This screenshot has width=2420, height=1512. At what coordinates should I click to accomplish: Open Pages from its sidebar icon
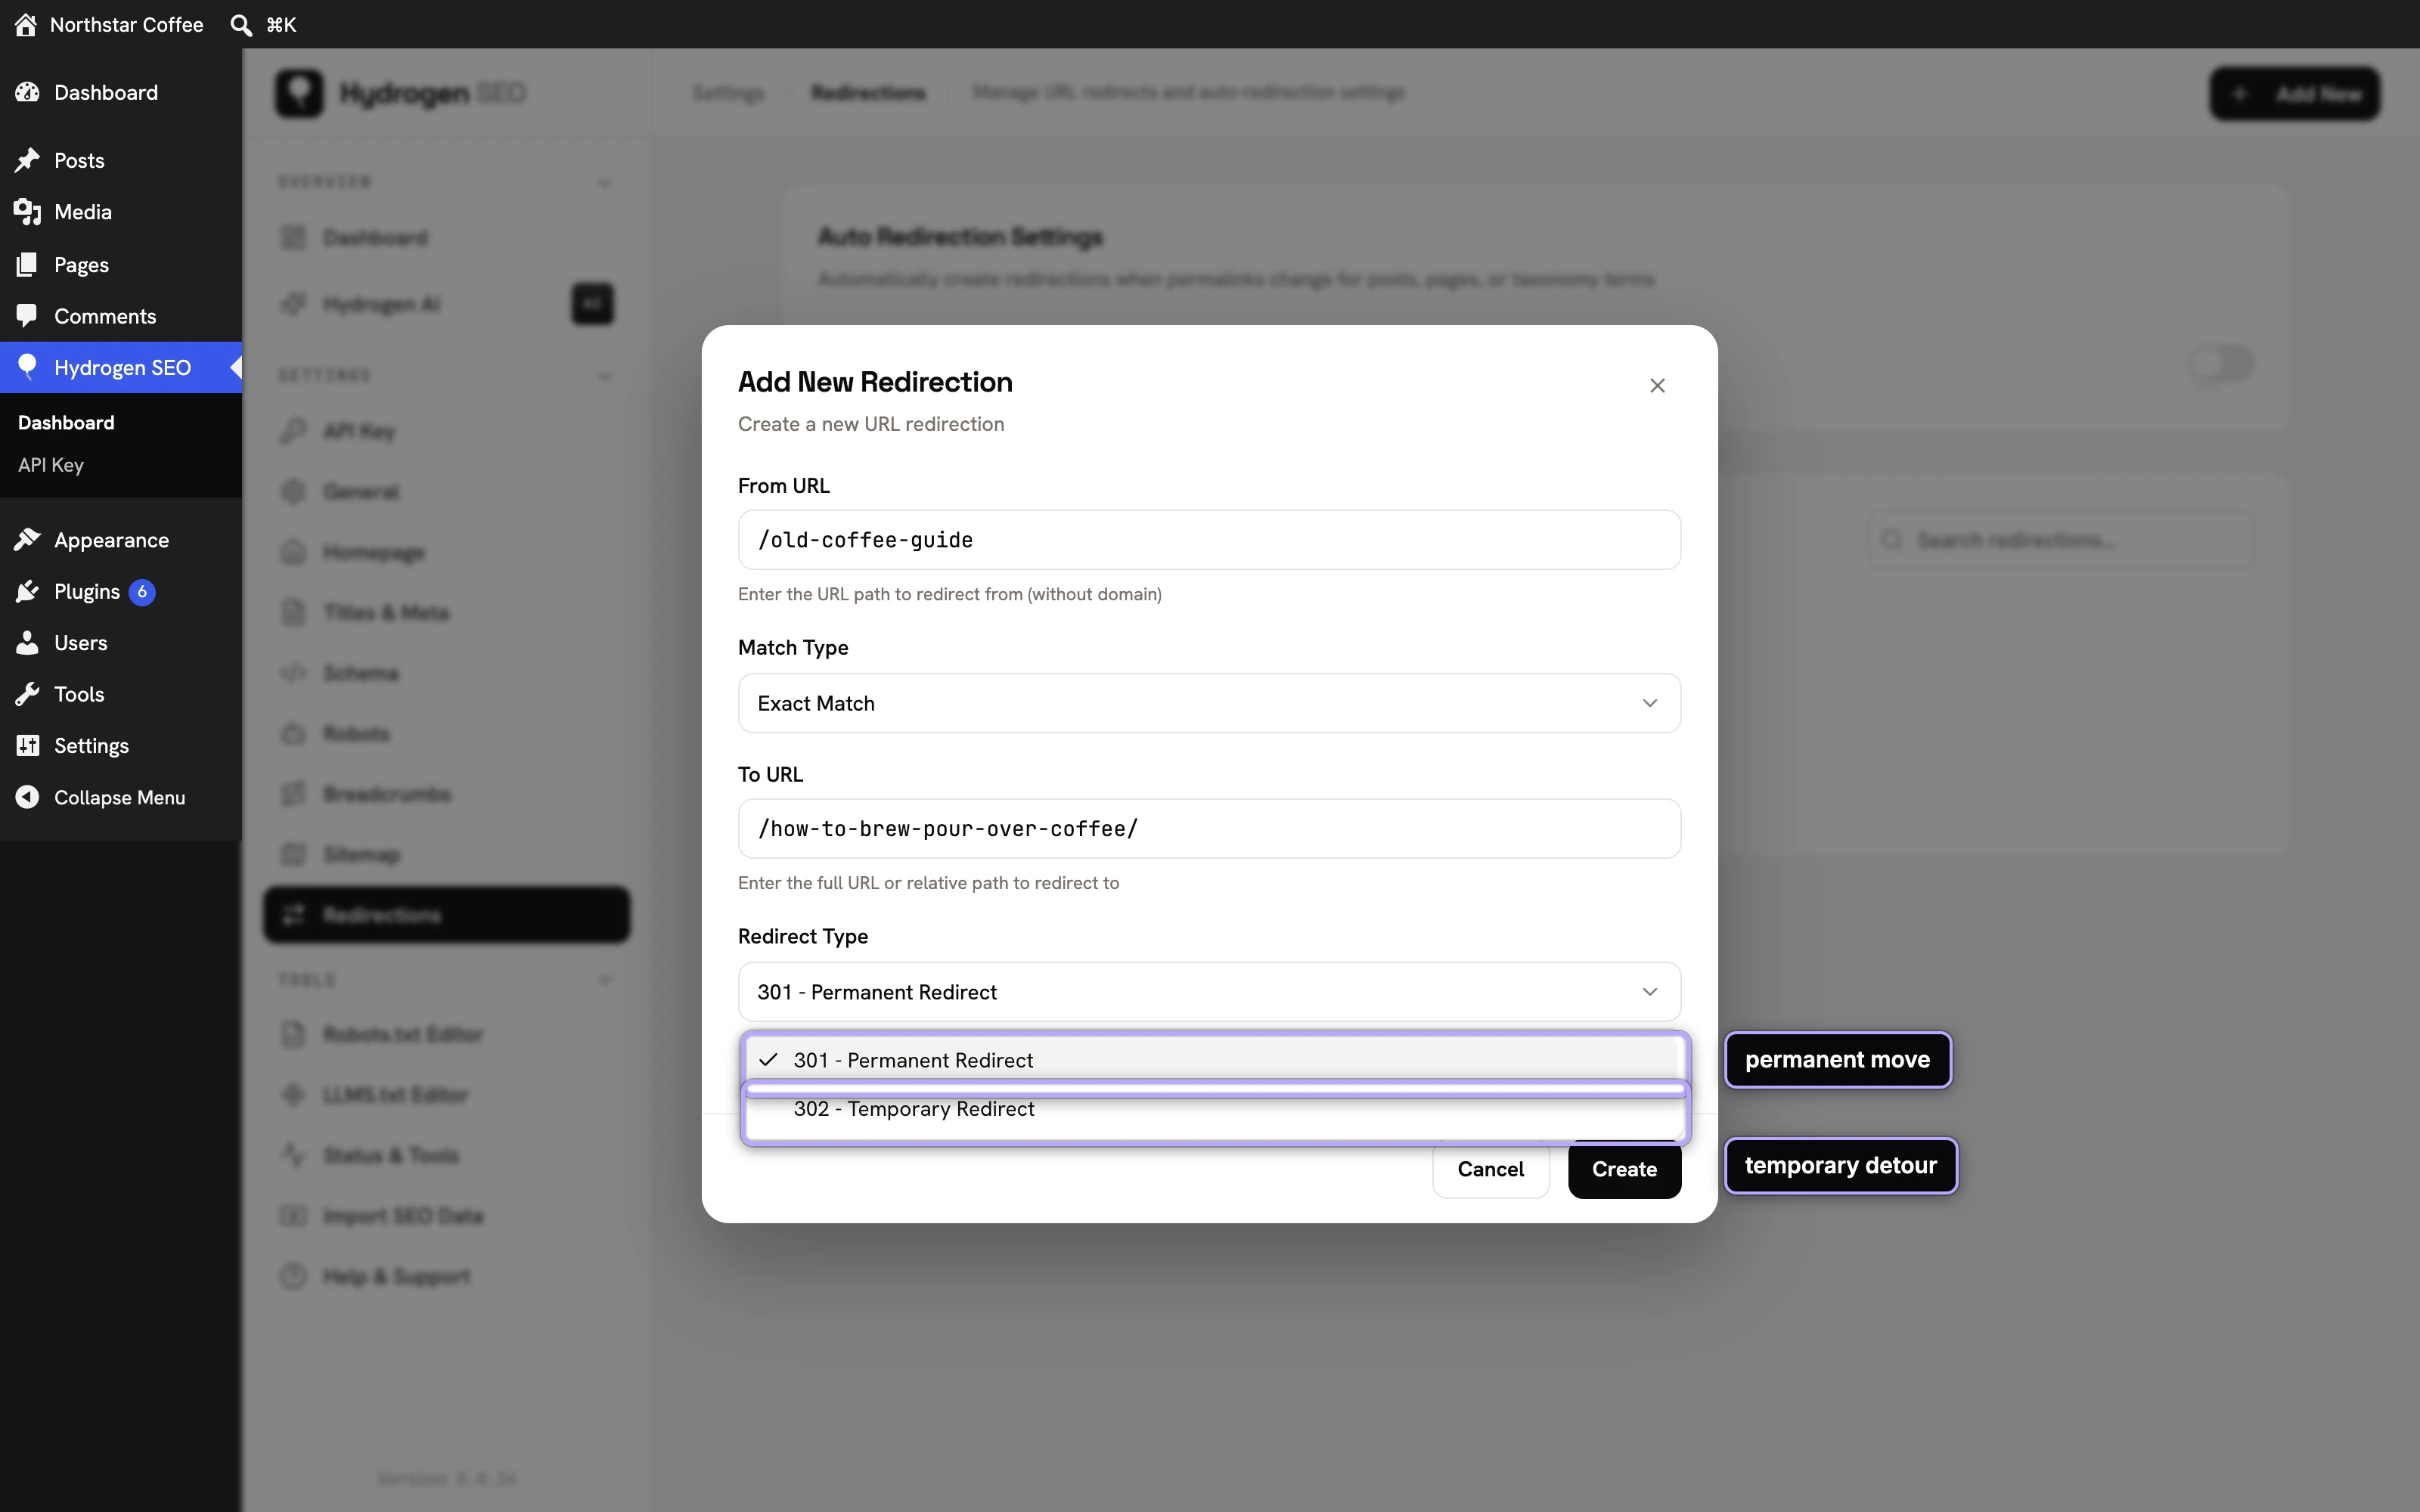[27, 264]
